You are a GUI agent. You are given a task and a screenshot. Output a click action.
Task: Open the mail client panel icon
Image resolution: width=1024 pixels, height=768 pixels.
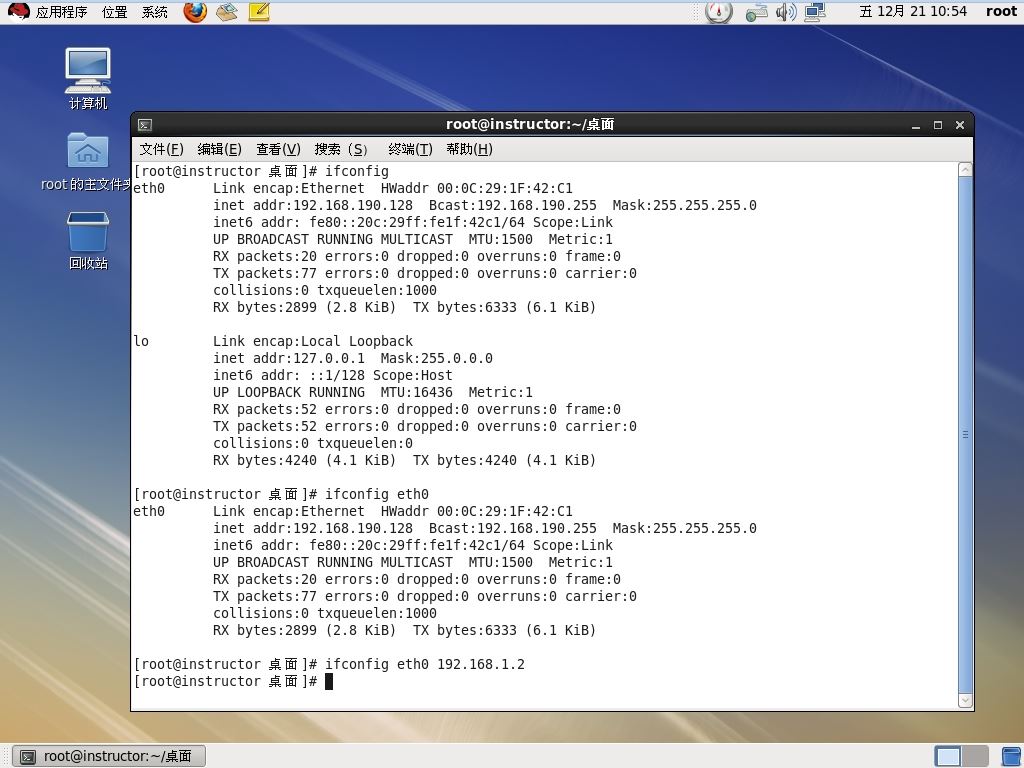227,12
